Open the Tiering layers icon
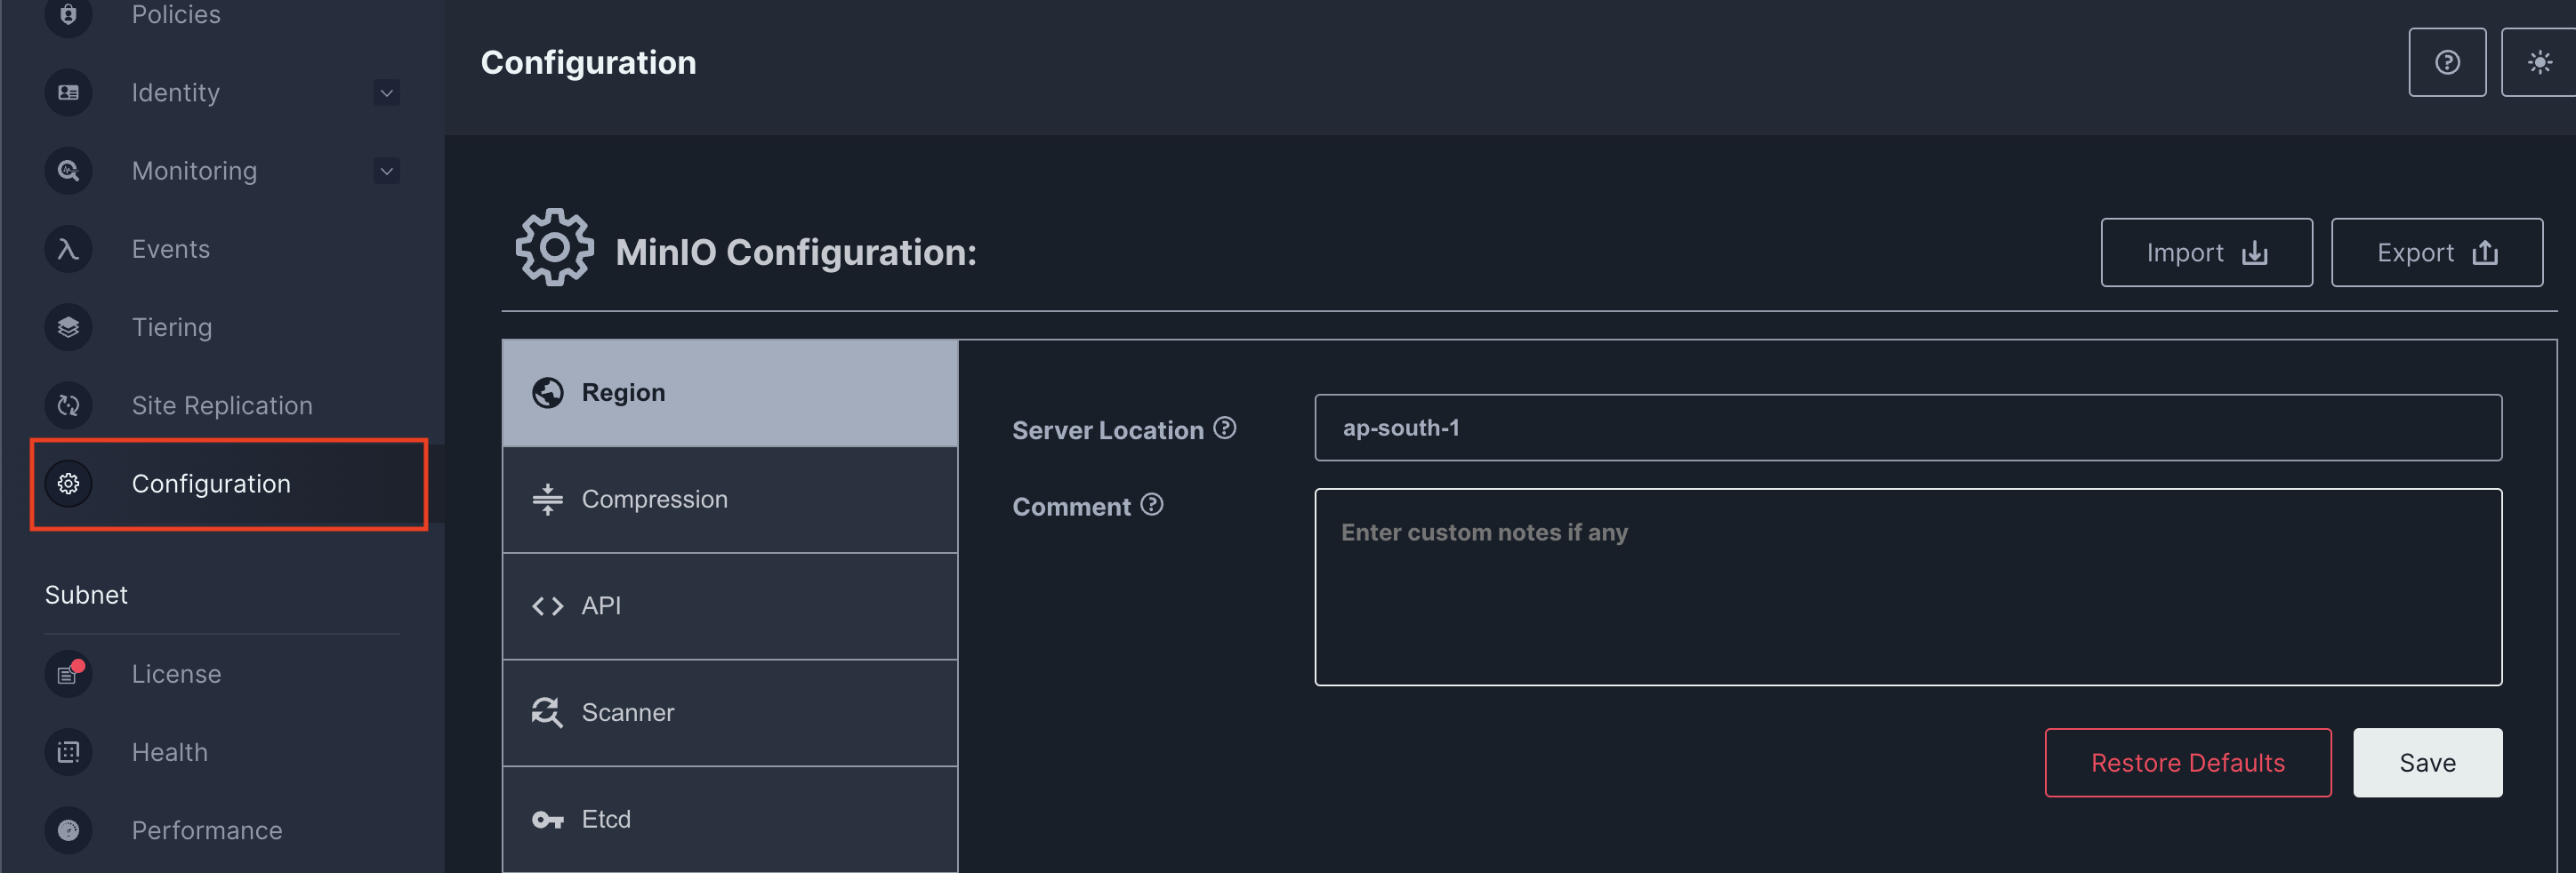Image resolution: width=2576 pixels, height=873 pixels. click(x=68, y=327)
